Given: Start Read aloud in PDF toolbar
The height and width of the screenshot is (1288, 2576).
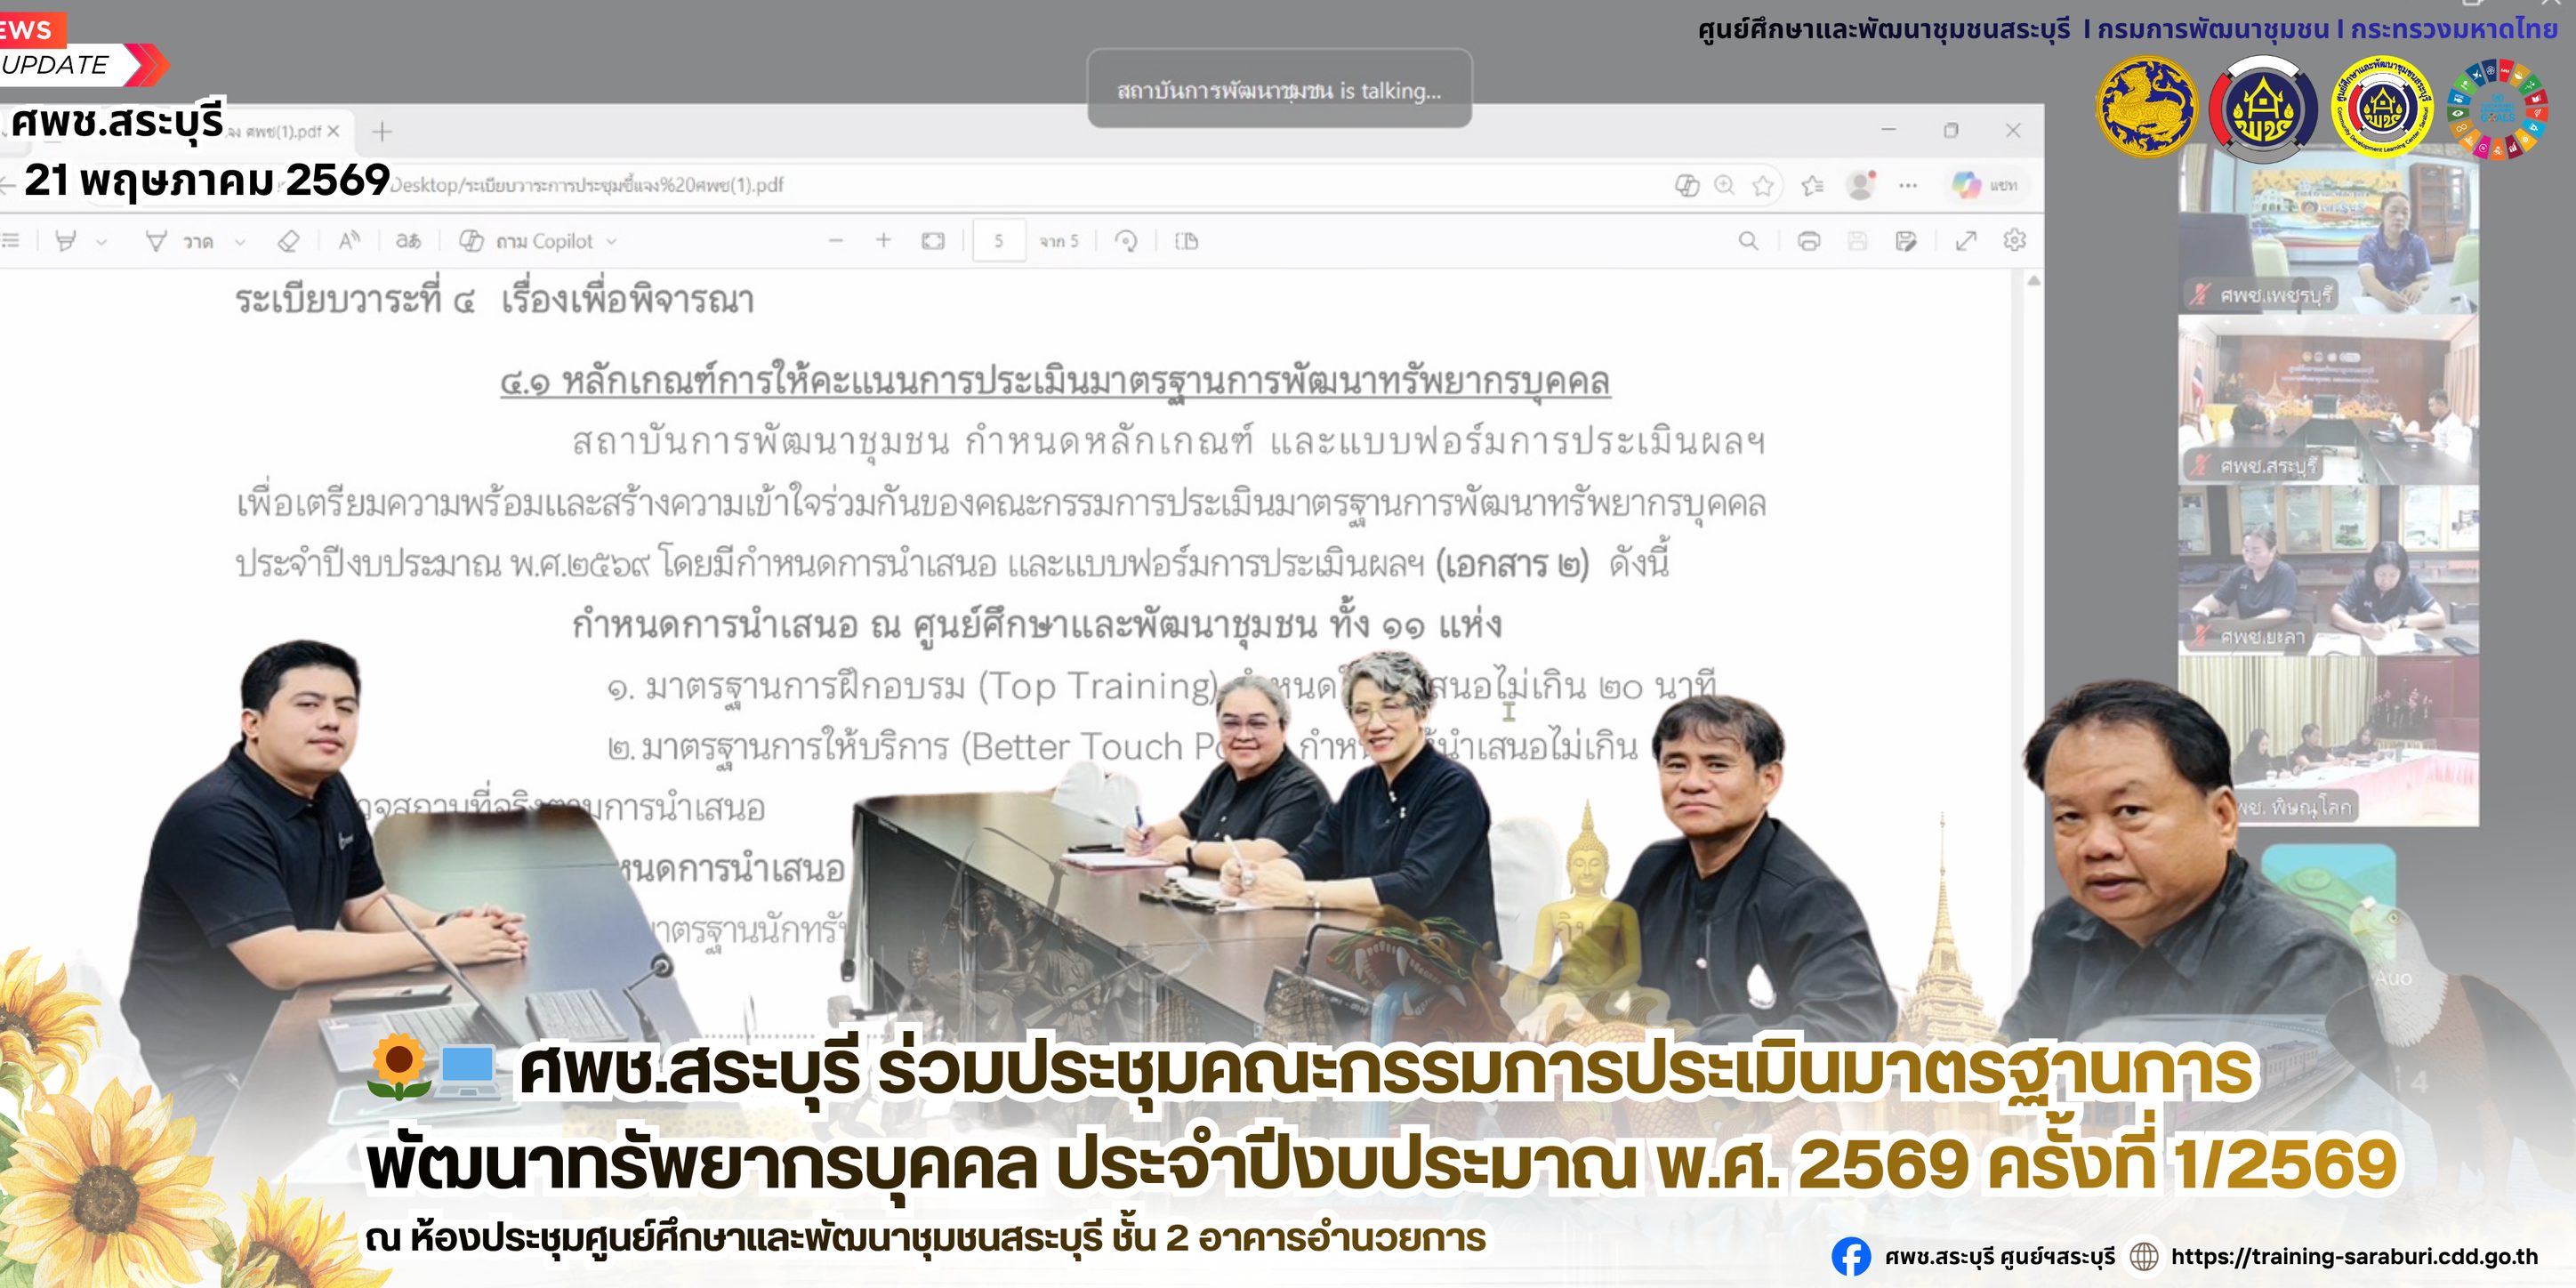Looking at the screenshot, I should (x=349, y=241).
